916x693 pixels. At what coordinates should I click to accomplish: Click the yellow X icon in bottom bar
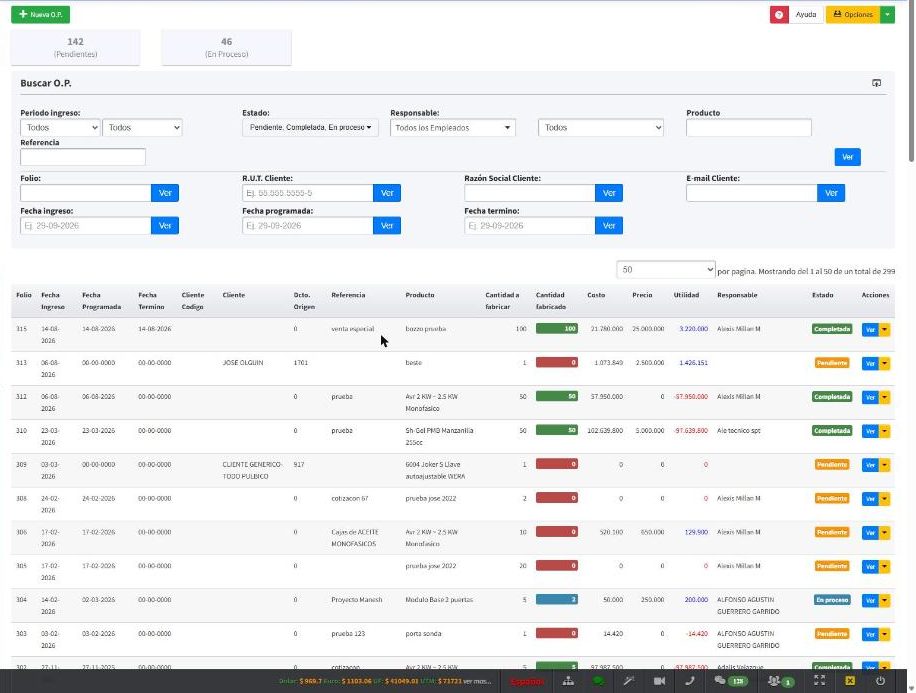[850, 681]
